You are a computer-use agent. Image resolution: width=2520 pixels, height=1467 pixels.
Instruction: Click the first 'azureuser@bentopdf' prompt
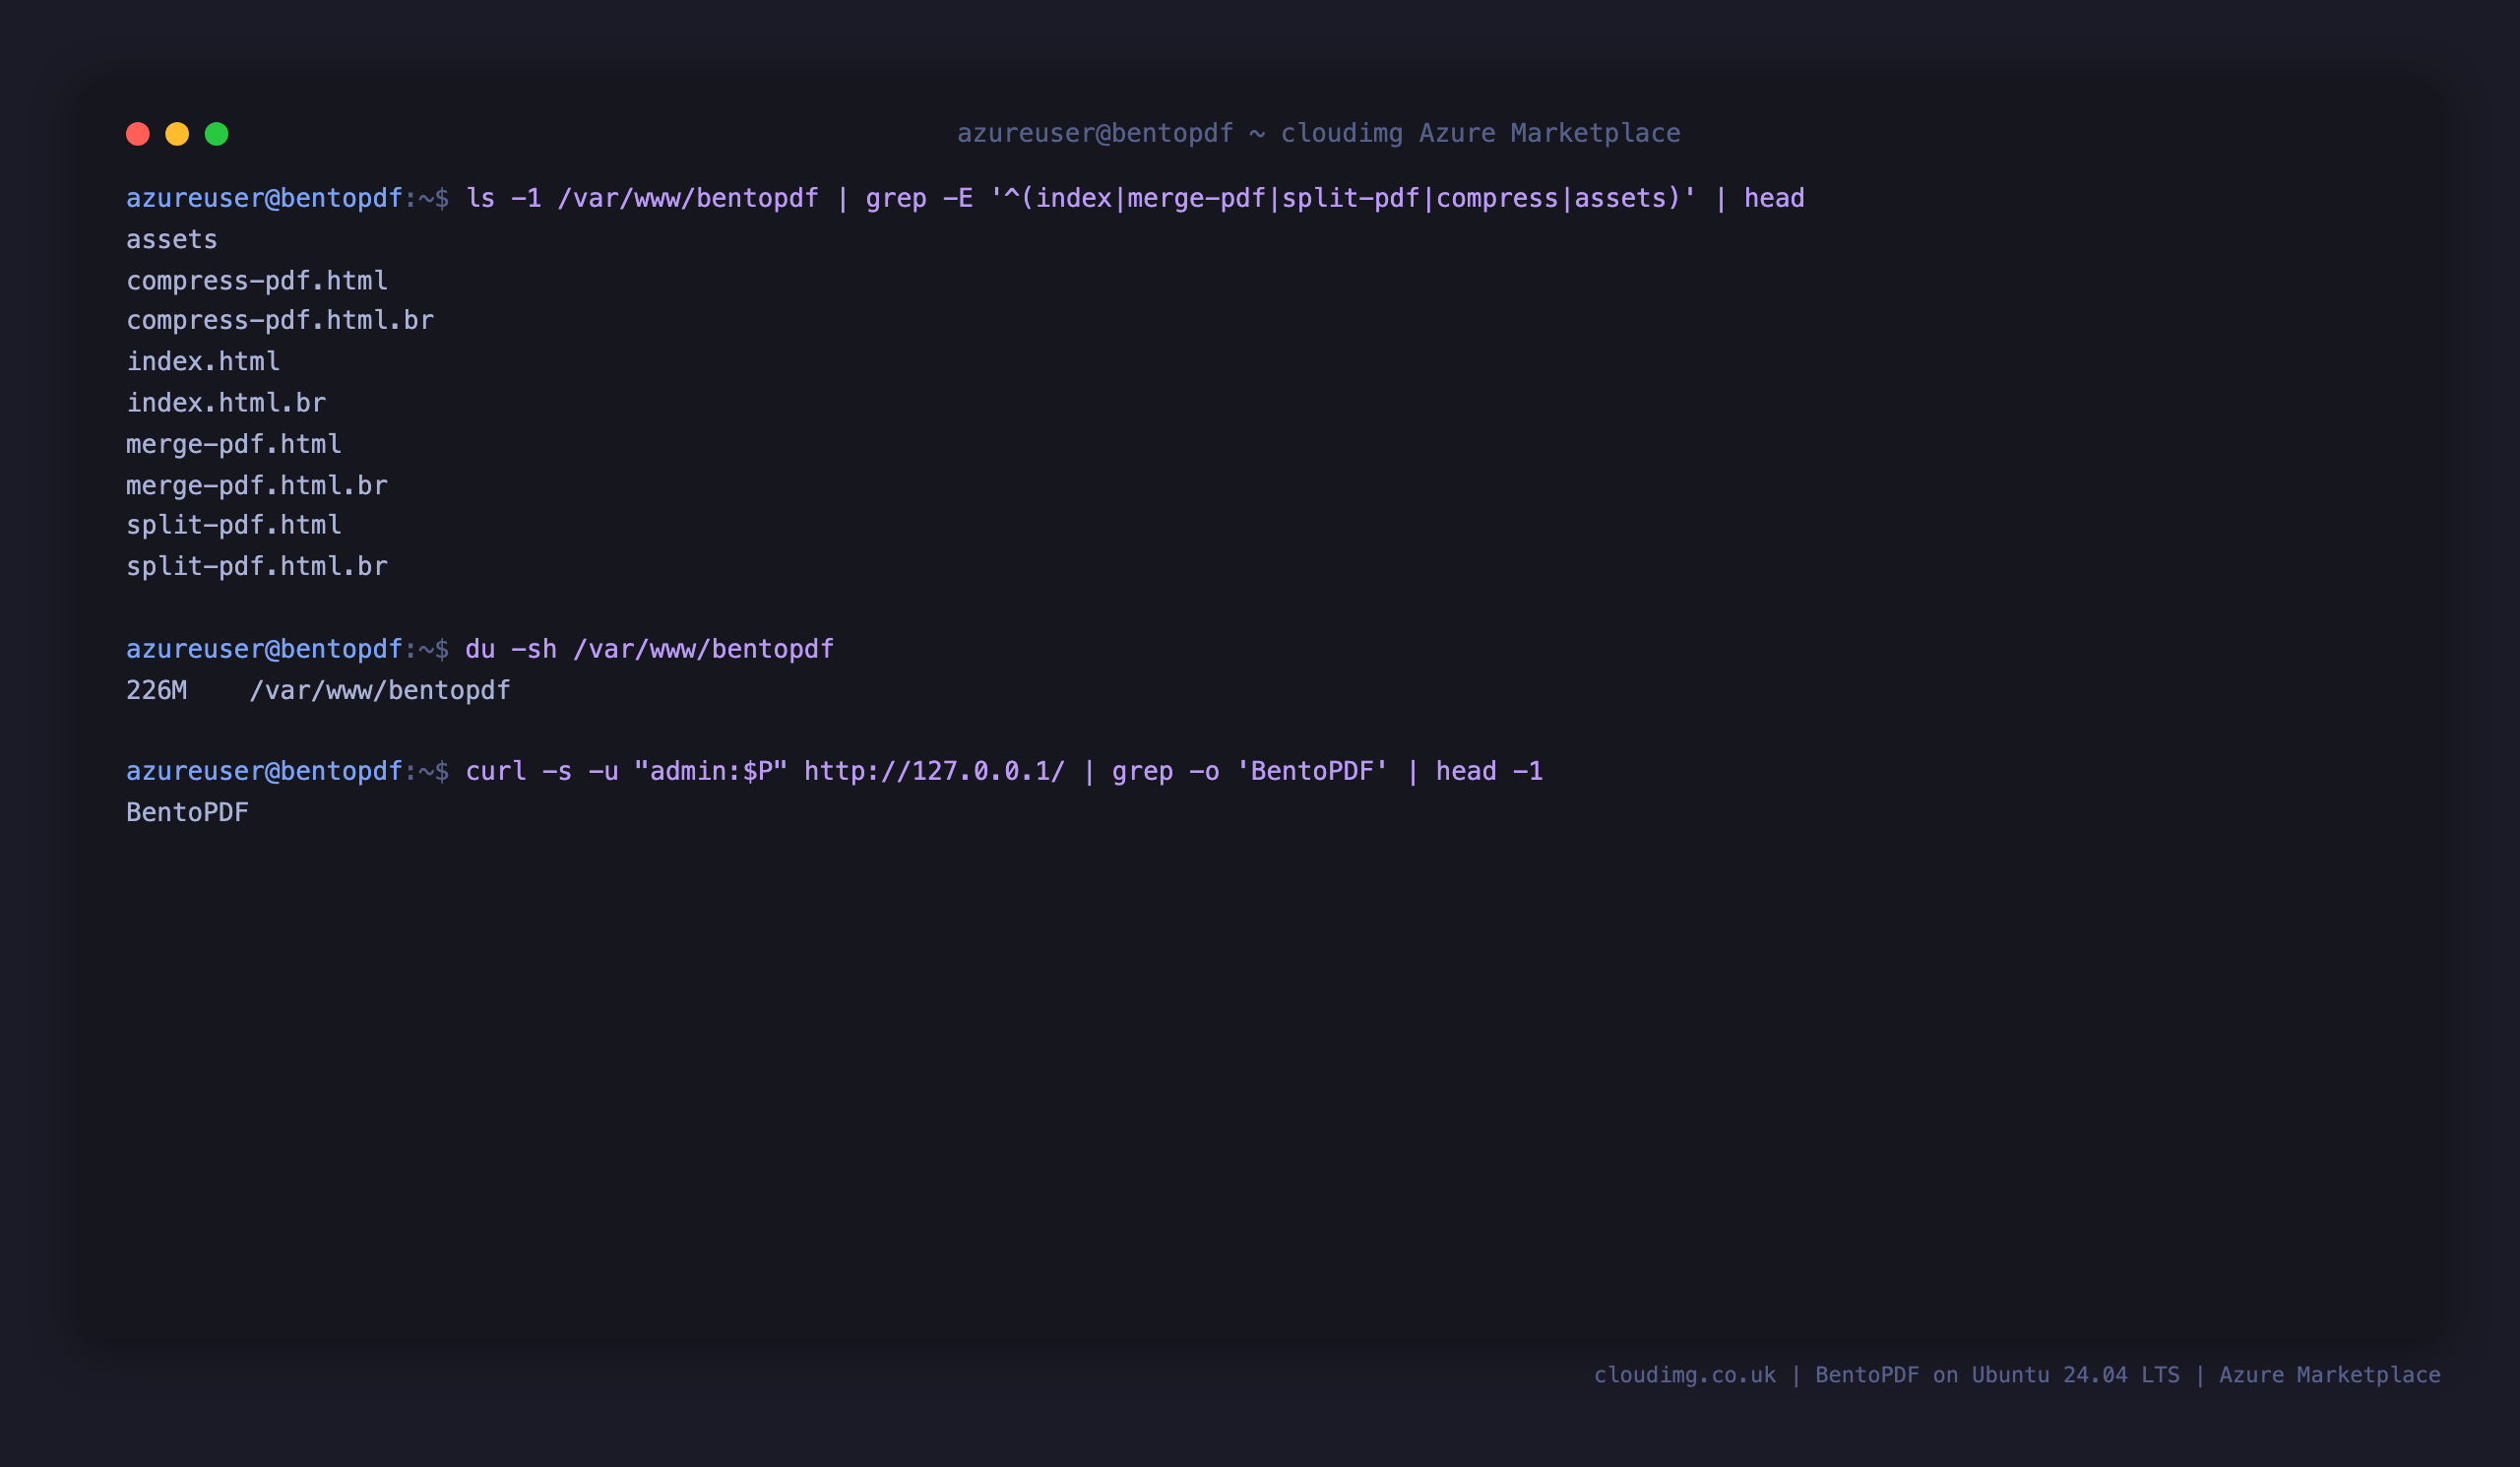tap(264, 198)
